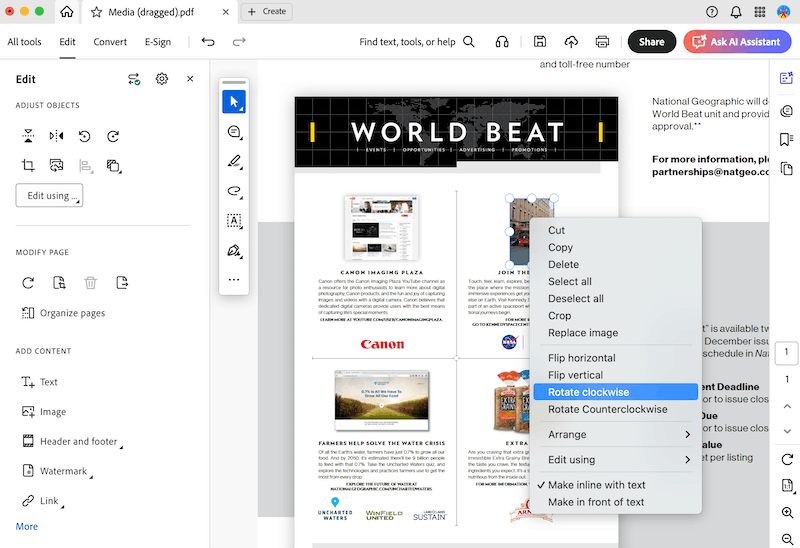
Task: Rotate object counterclockwise in Adjust Objects
Action: (84, 136)
